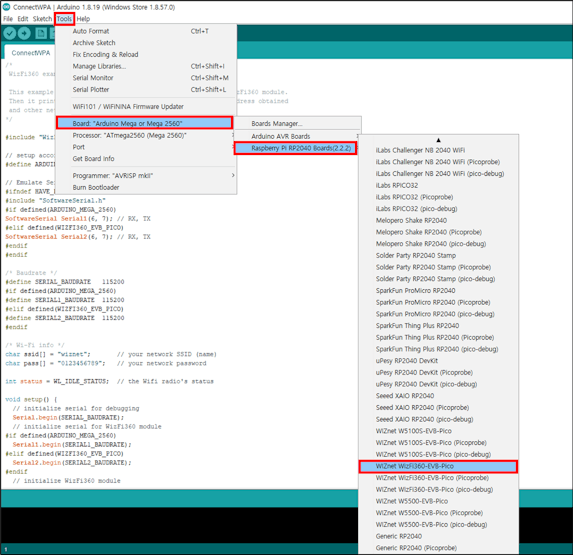573x555 pixels.
Task: Pick SparkFun ProMicro RP2040 board
Action: [439, 291]
